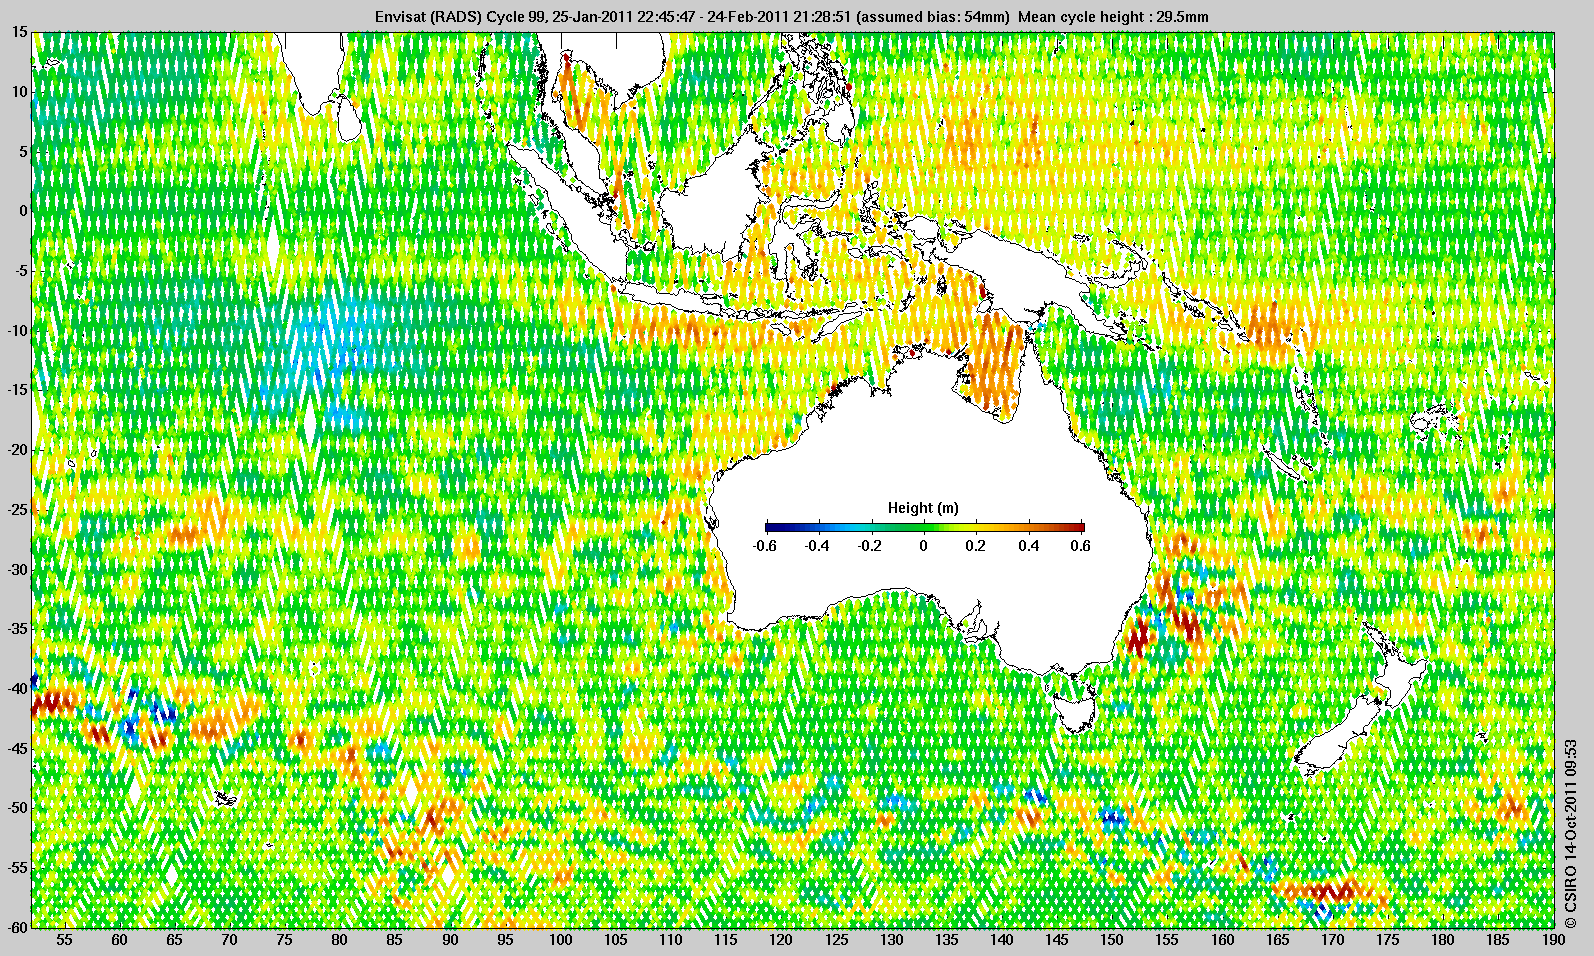Click the 0 tick on the colorbar
The width and height of the screenshot is (1594, 956).
pos(923,546)
